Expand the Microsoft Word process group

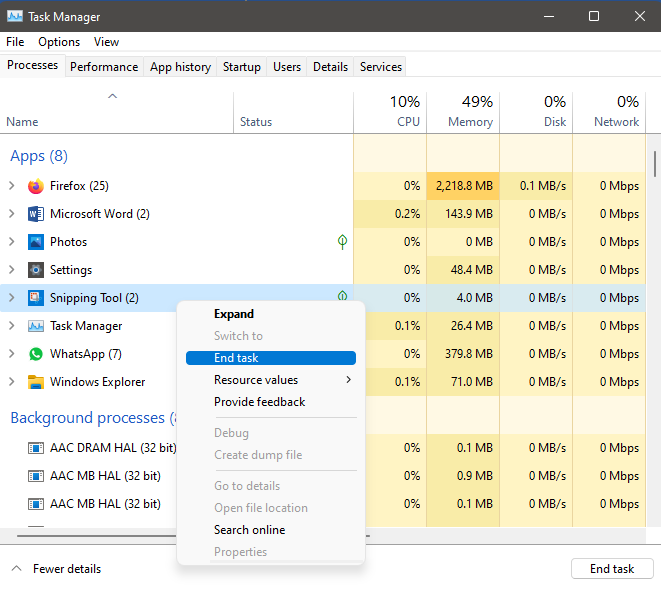[12, 214]
